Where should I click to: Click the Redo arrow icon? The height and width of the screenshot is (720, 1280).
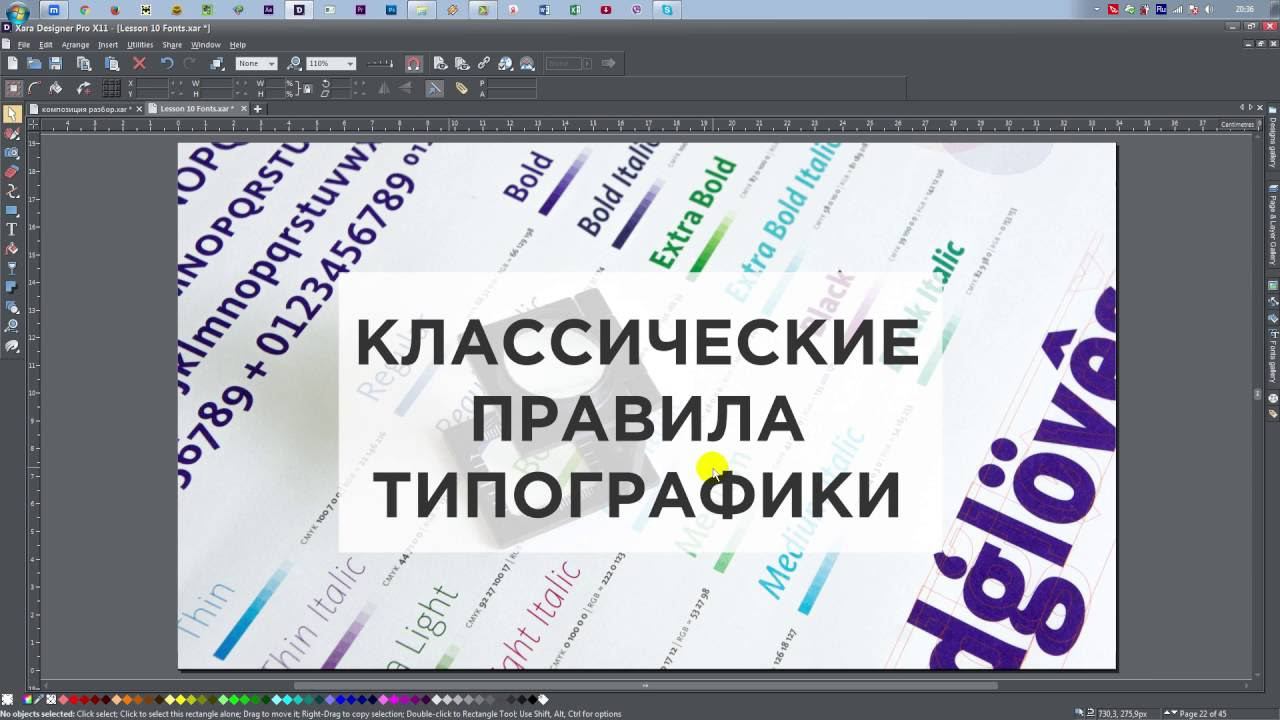[189, 63]
